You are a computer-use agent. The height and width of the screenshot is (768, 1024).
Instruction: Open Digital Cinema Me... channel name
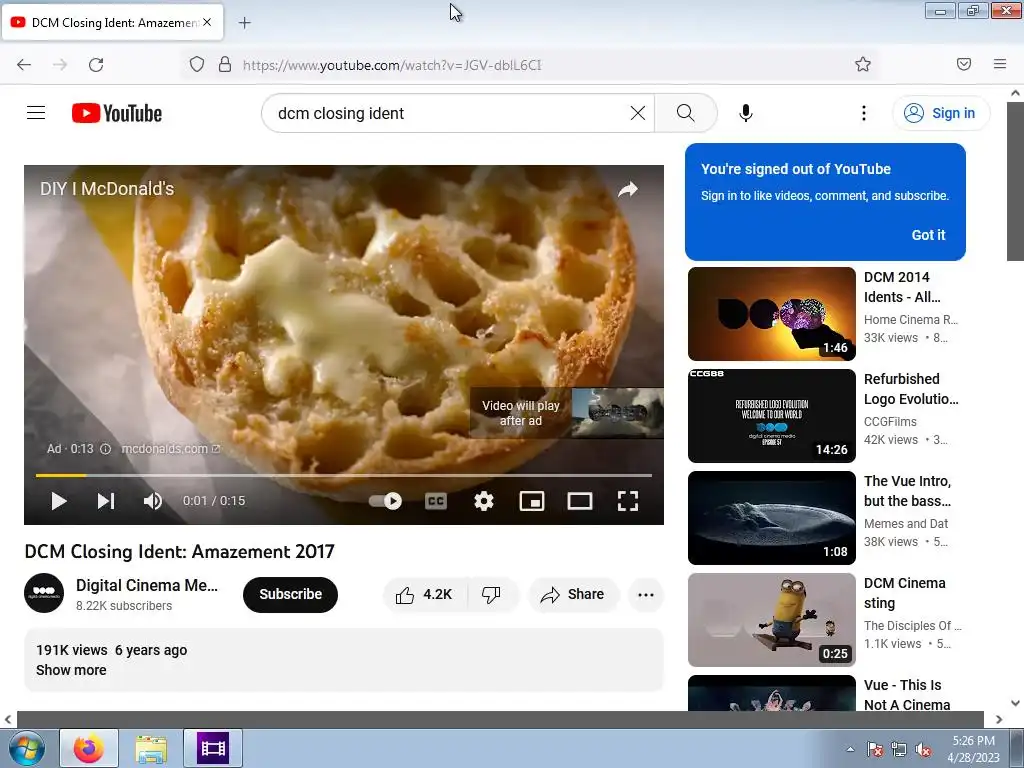tap(147, 585)
